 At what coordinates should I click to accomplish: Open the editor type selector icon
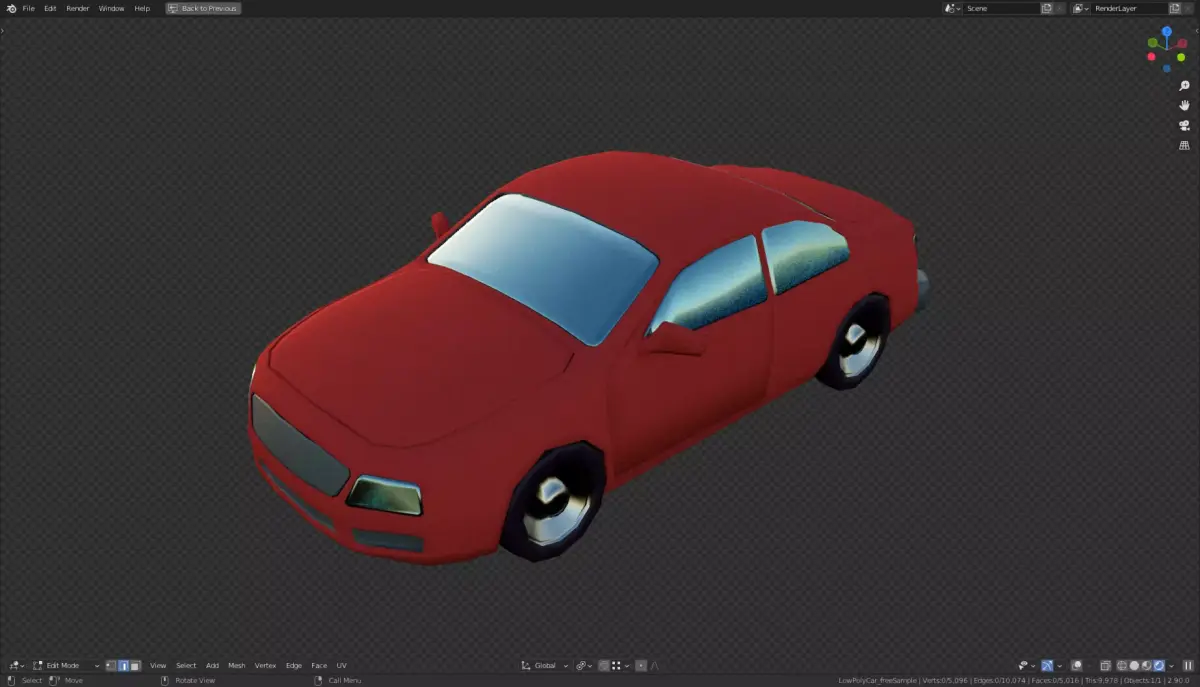click(x=14, y=665)
